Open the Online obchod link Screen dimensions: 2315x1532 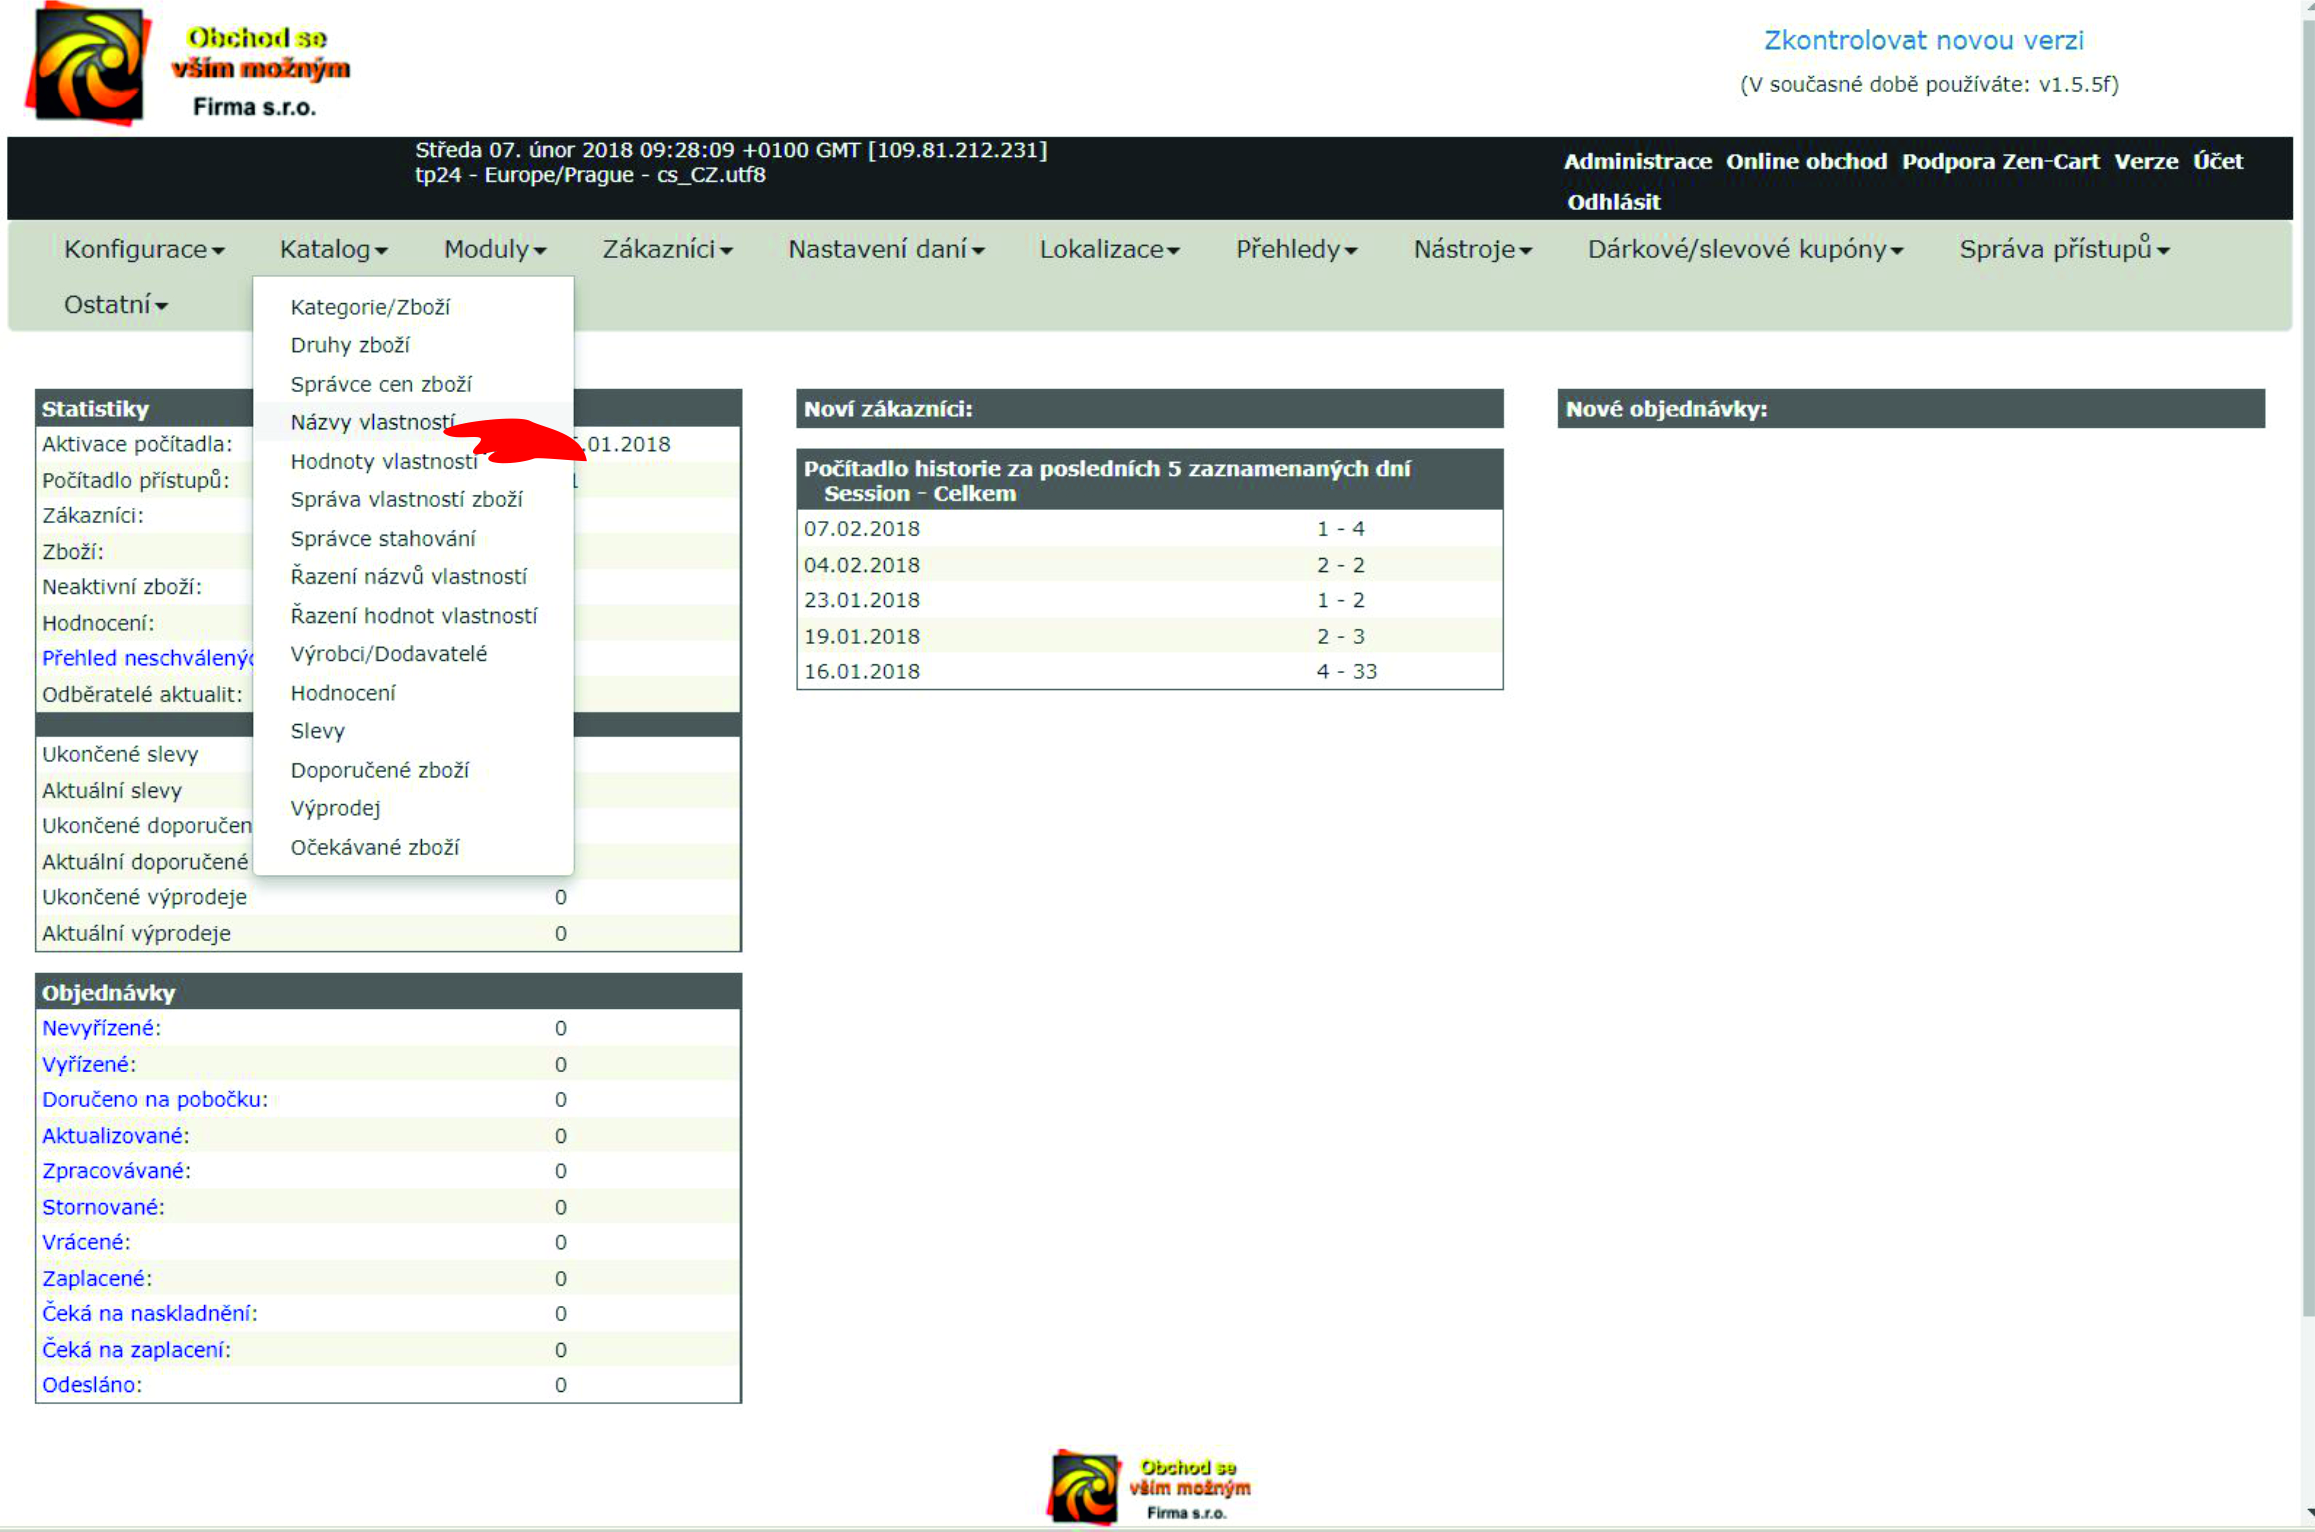1806,161
